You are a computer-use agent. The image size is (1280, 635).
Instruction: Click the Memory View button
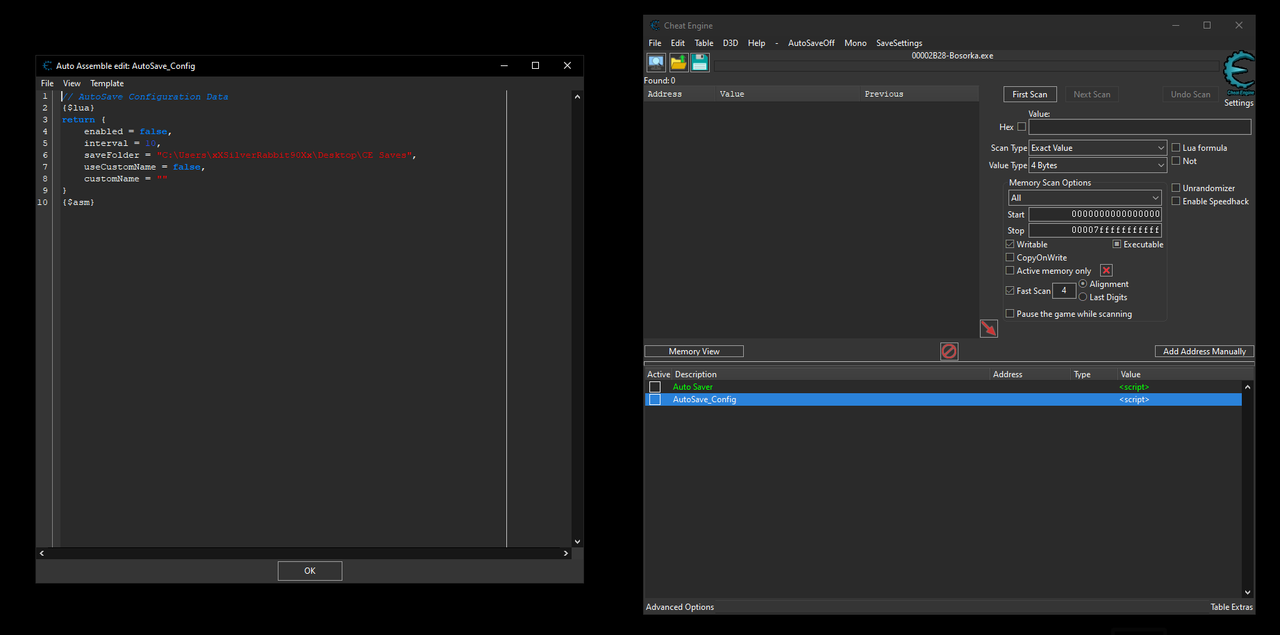694,351
